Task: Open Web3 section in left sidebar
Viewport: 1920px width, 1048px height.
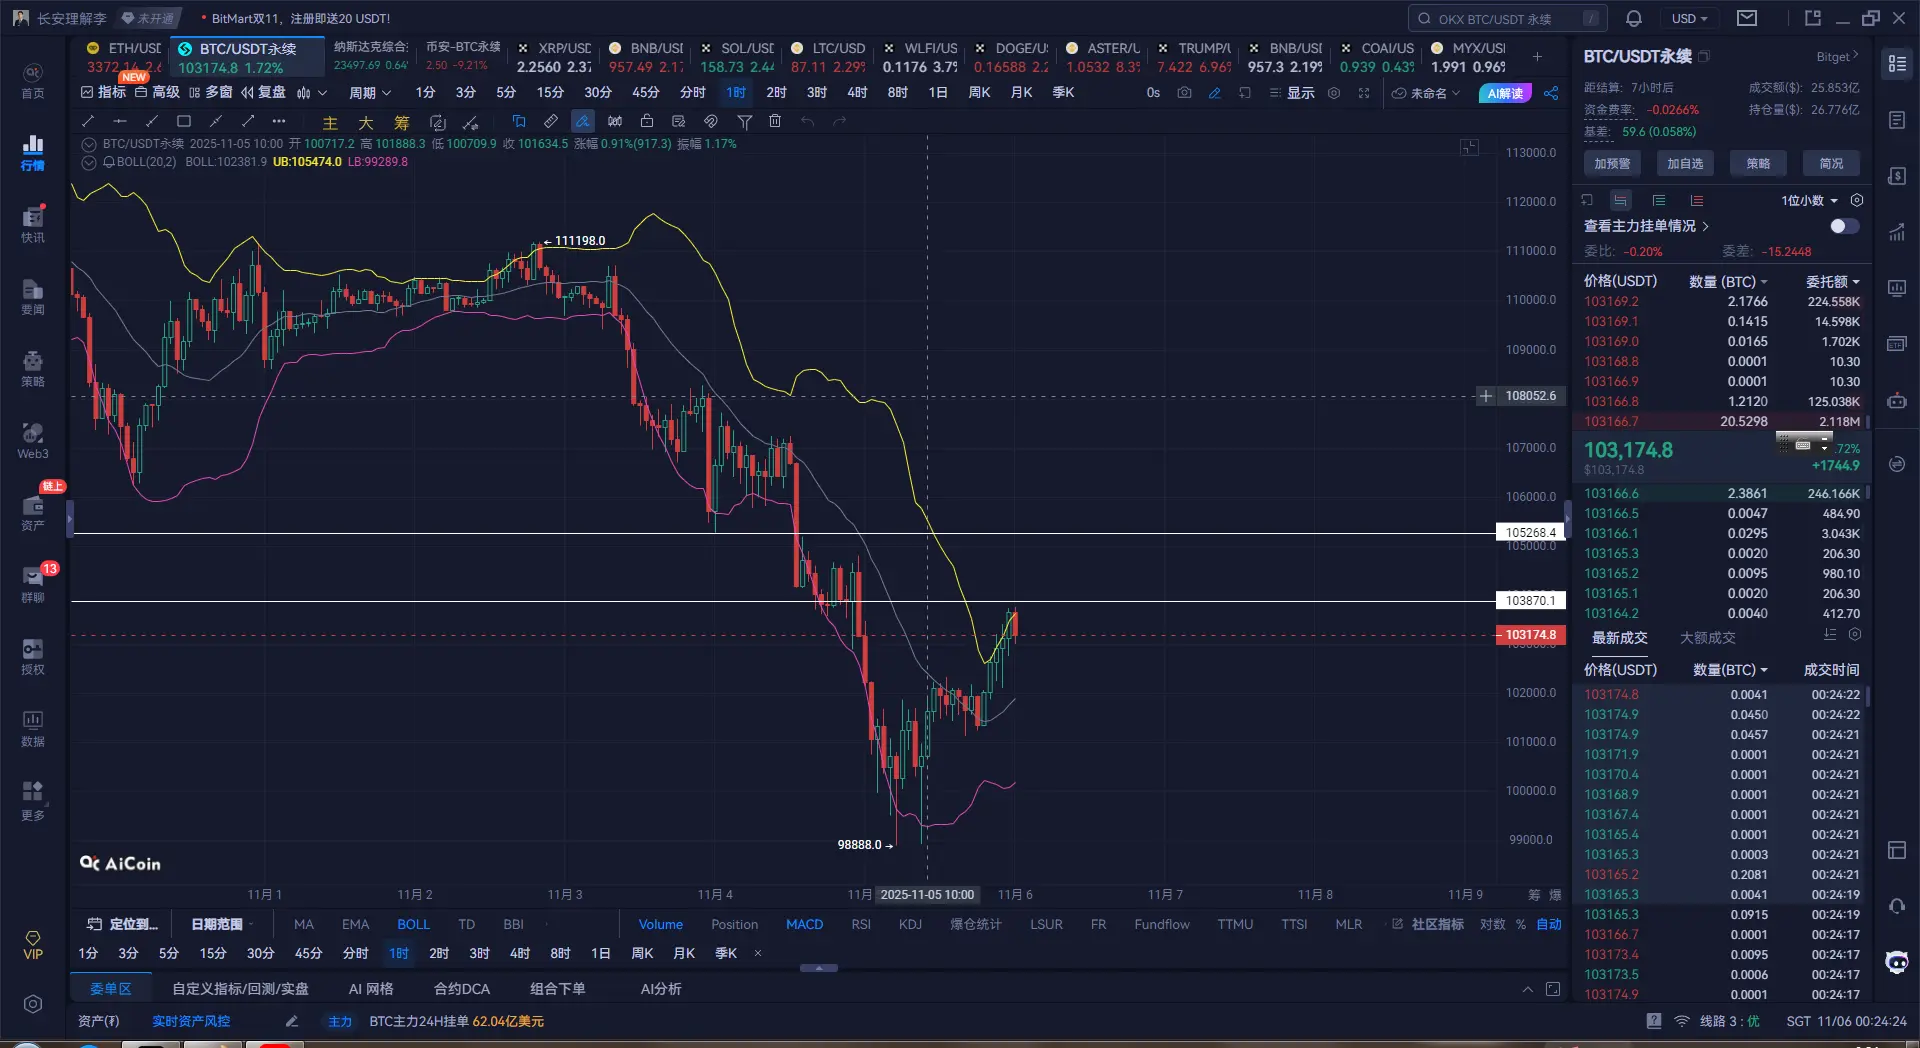Action: 33,441
